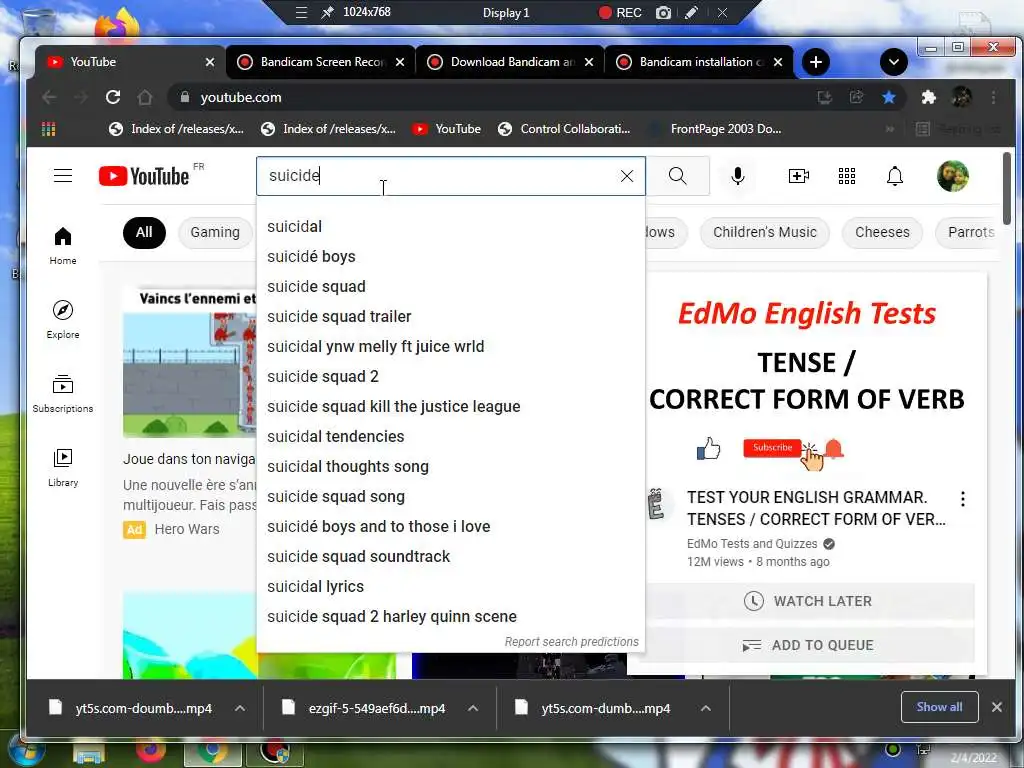Close the downloads bar

tap(997, 707)
